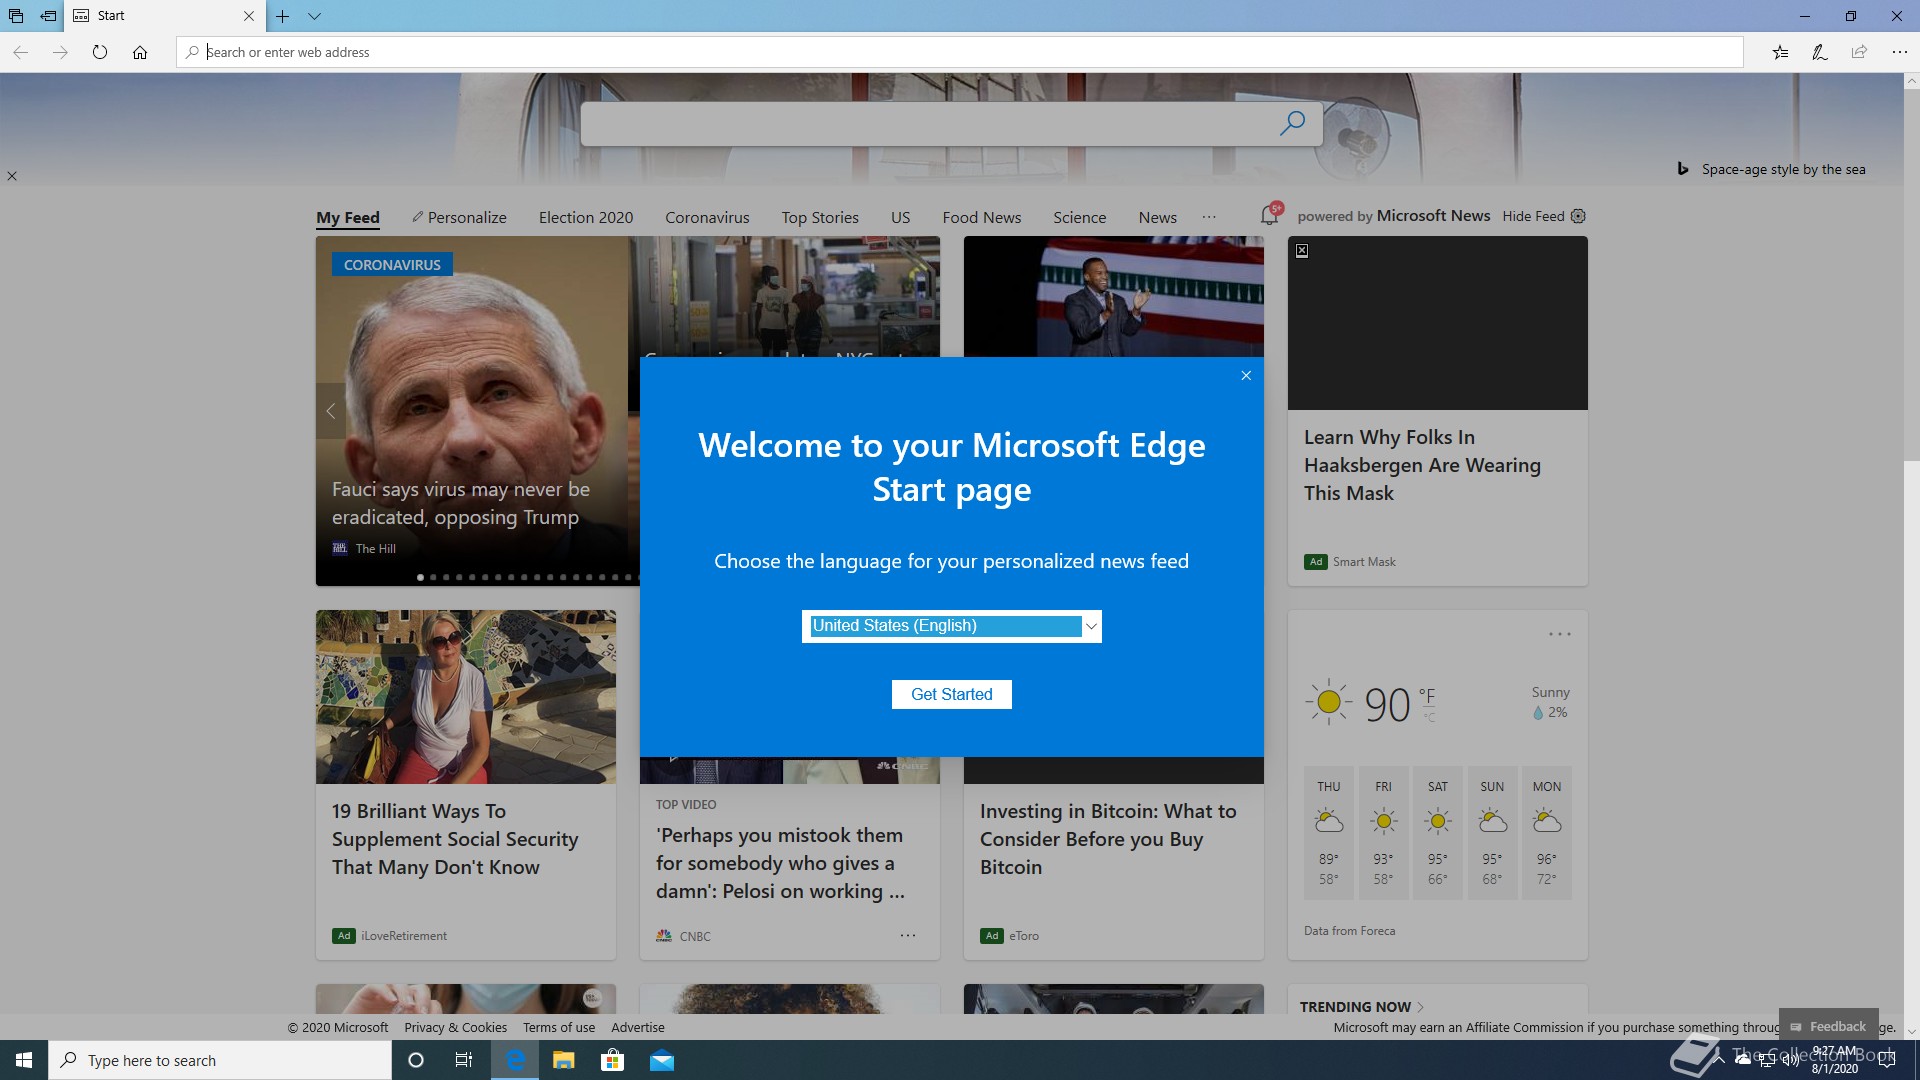The height and width of the screenshot is (1080, 1920).
Task: Open the News feed tab
Action: [x=1157, y=217]
